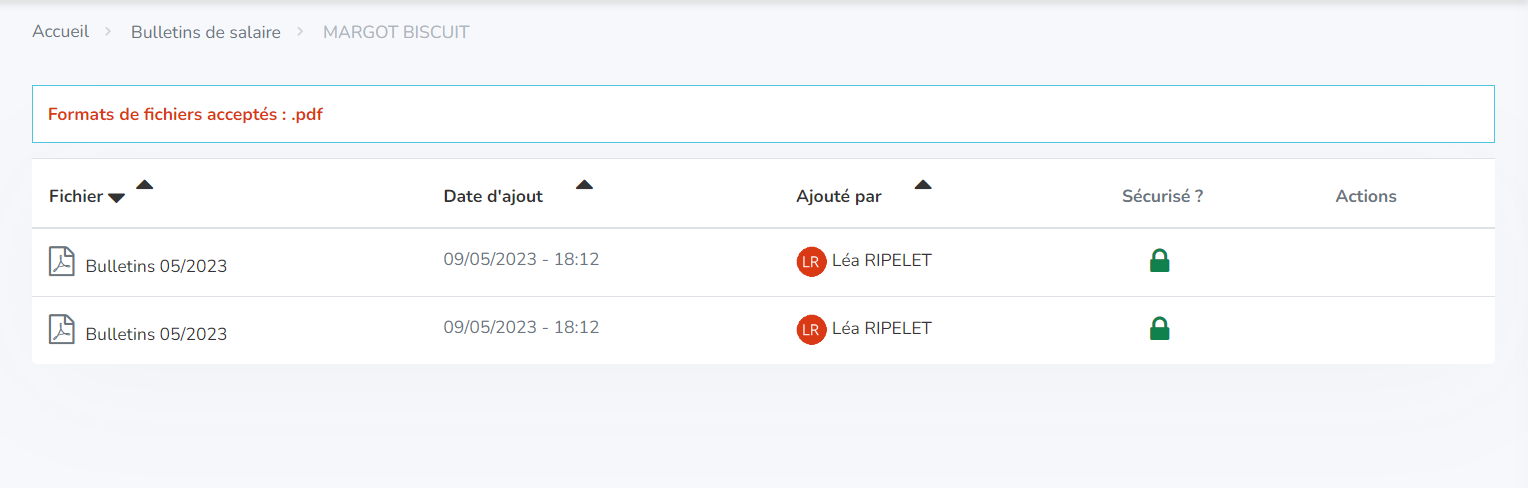Click the PDF icon in the second Bulletins row
The height and width of the screenshot is (488, 1528).
(x=62, y=329)
